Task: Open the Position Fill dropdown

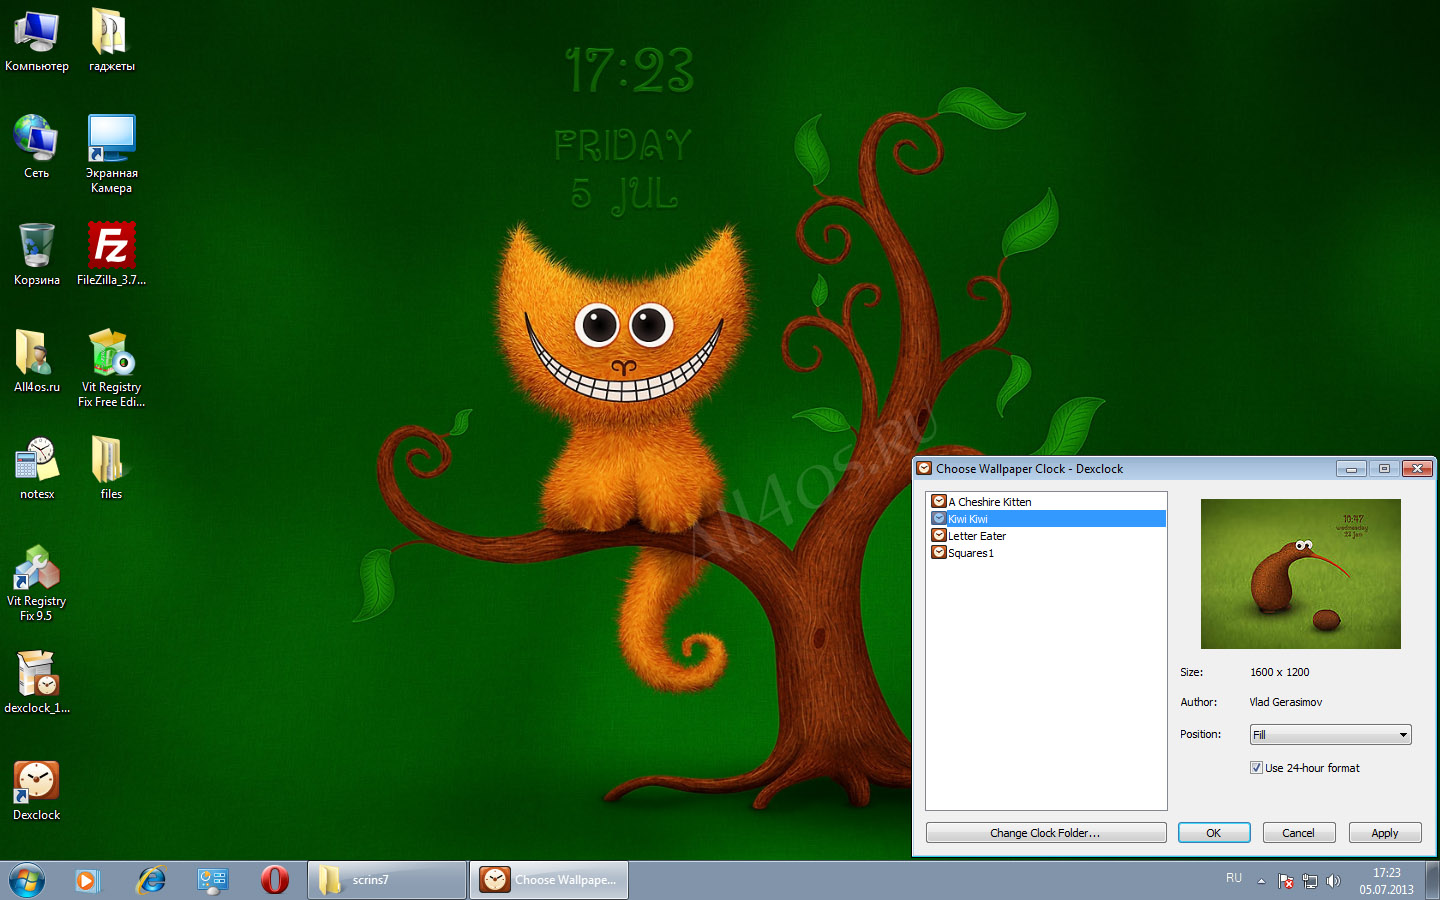Action: tap(1330, 735)
